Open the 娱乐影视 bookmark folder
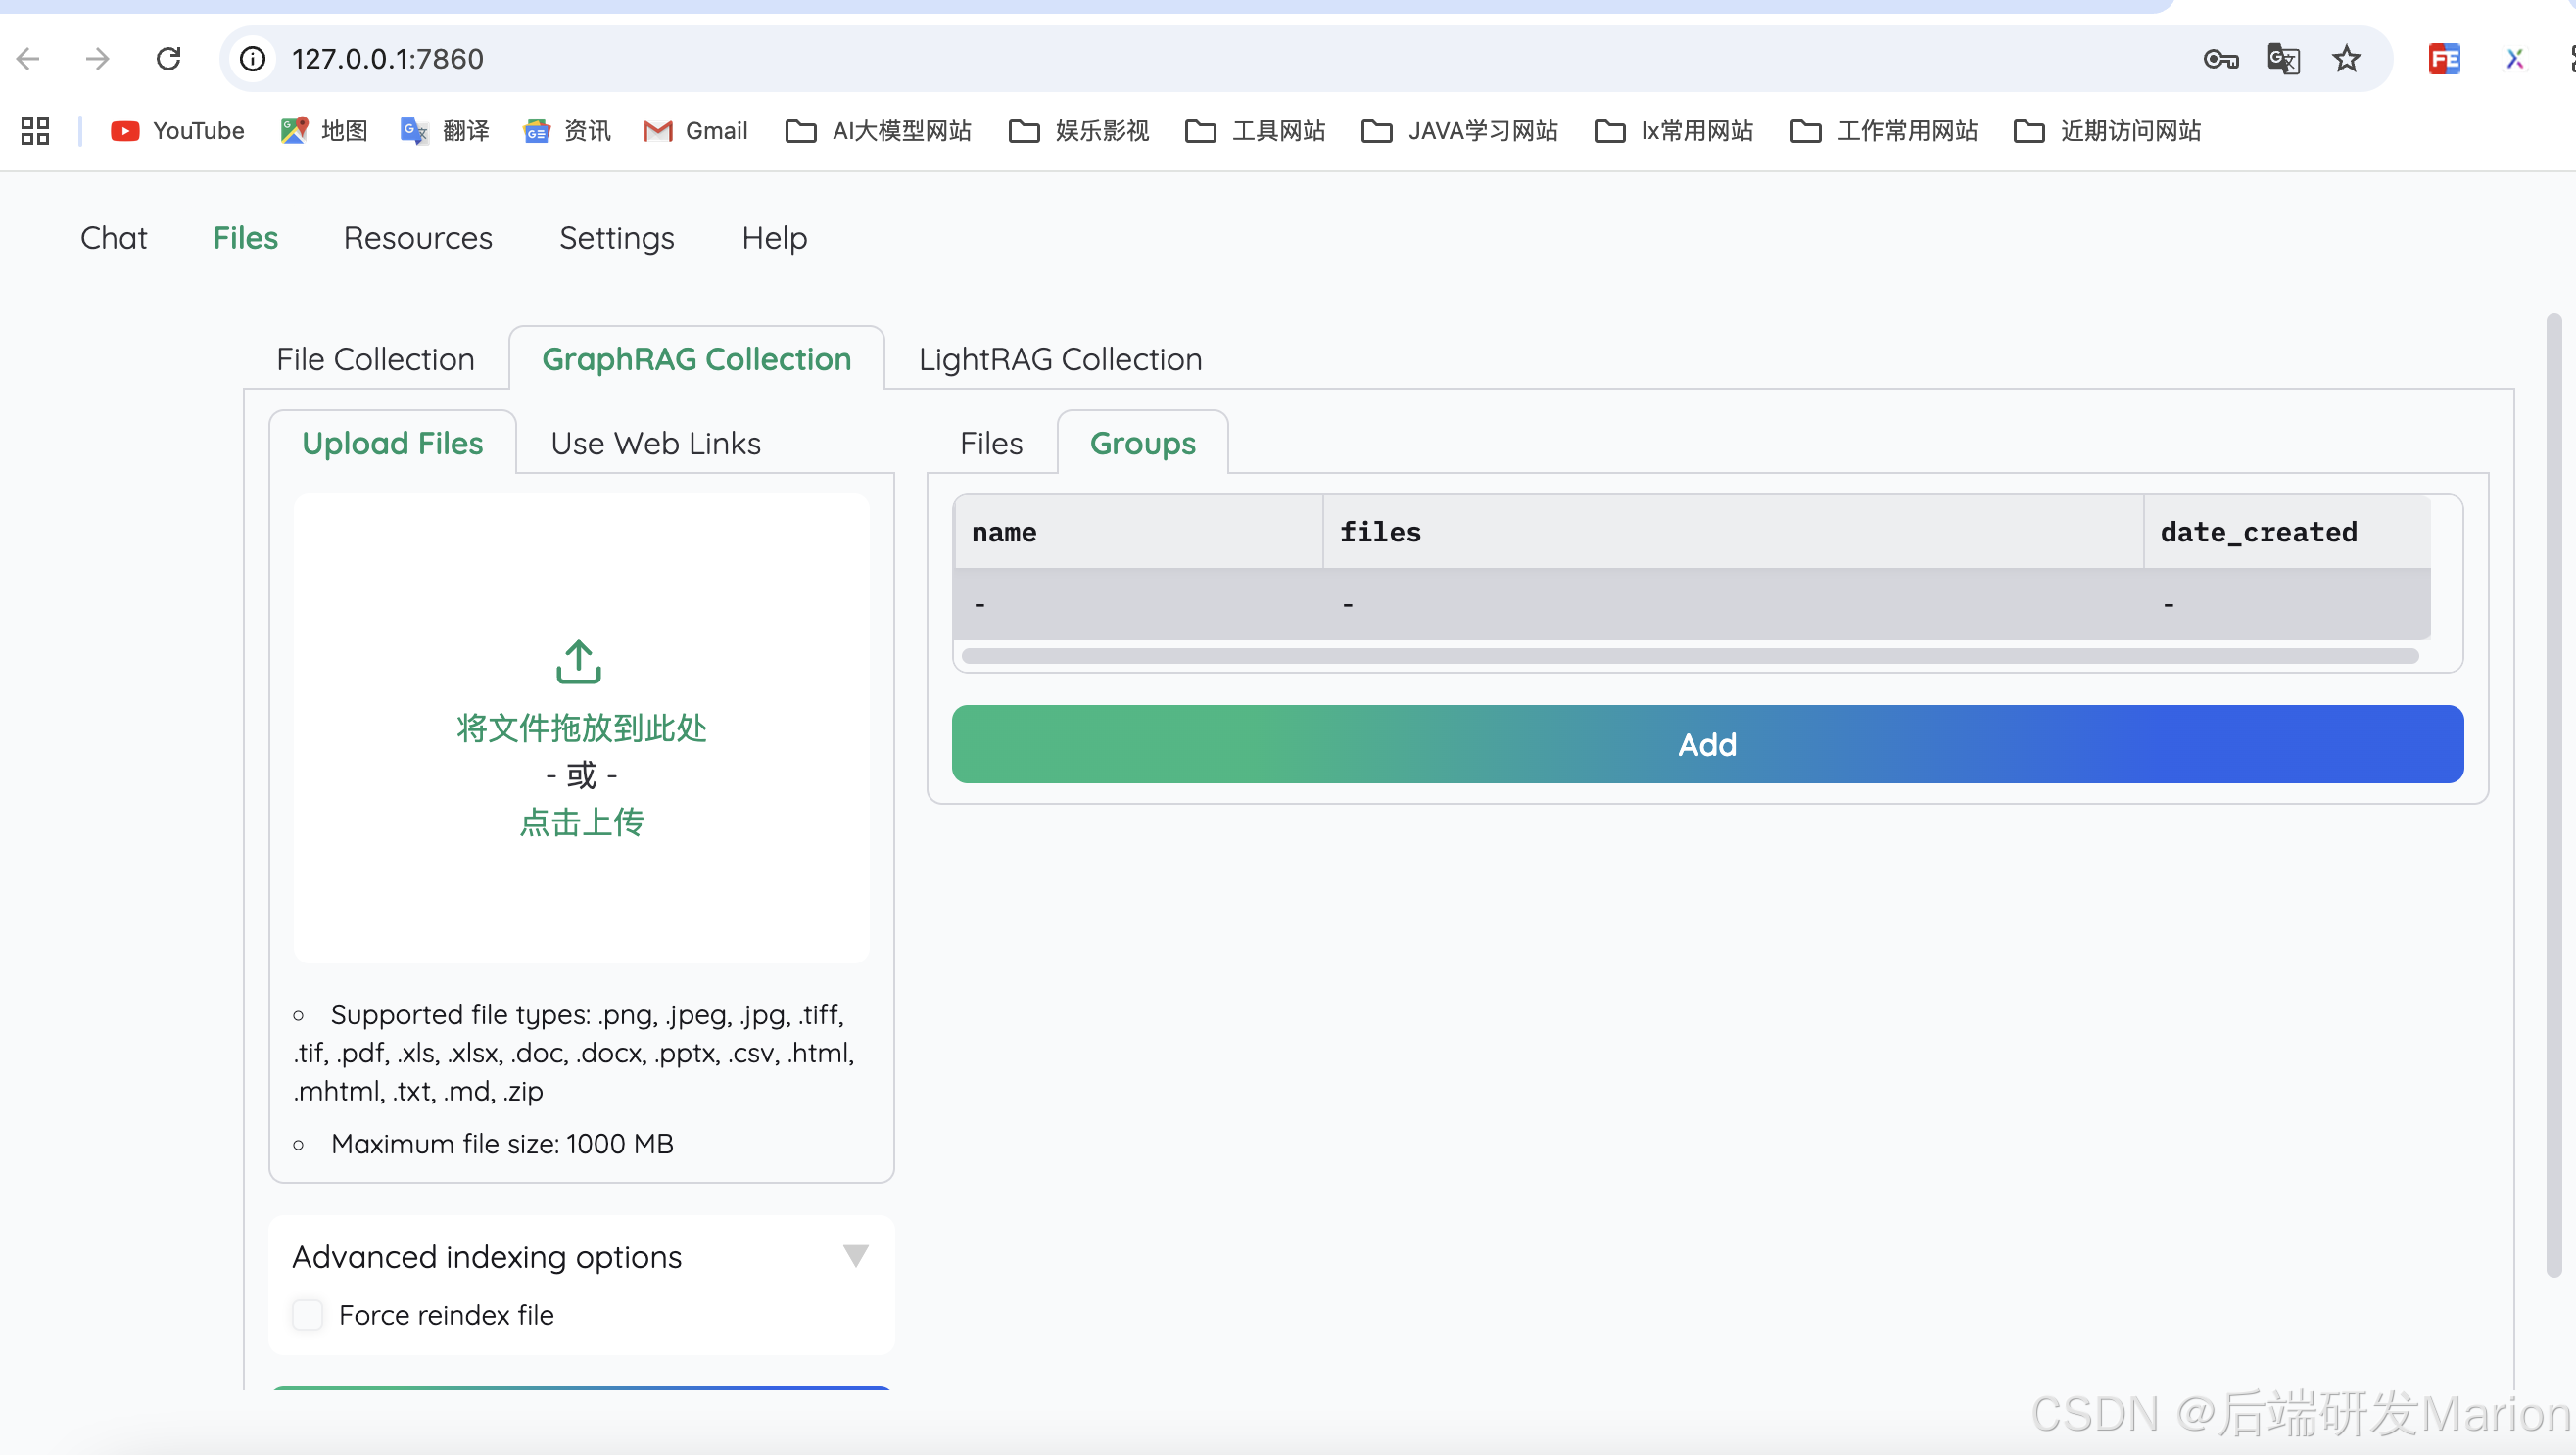The width and height of the screenshot is (2576, 1455). (1079, 131)
